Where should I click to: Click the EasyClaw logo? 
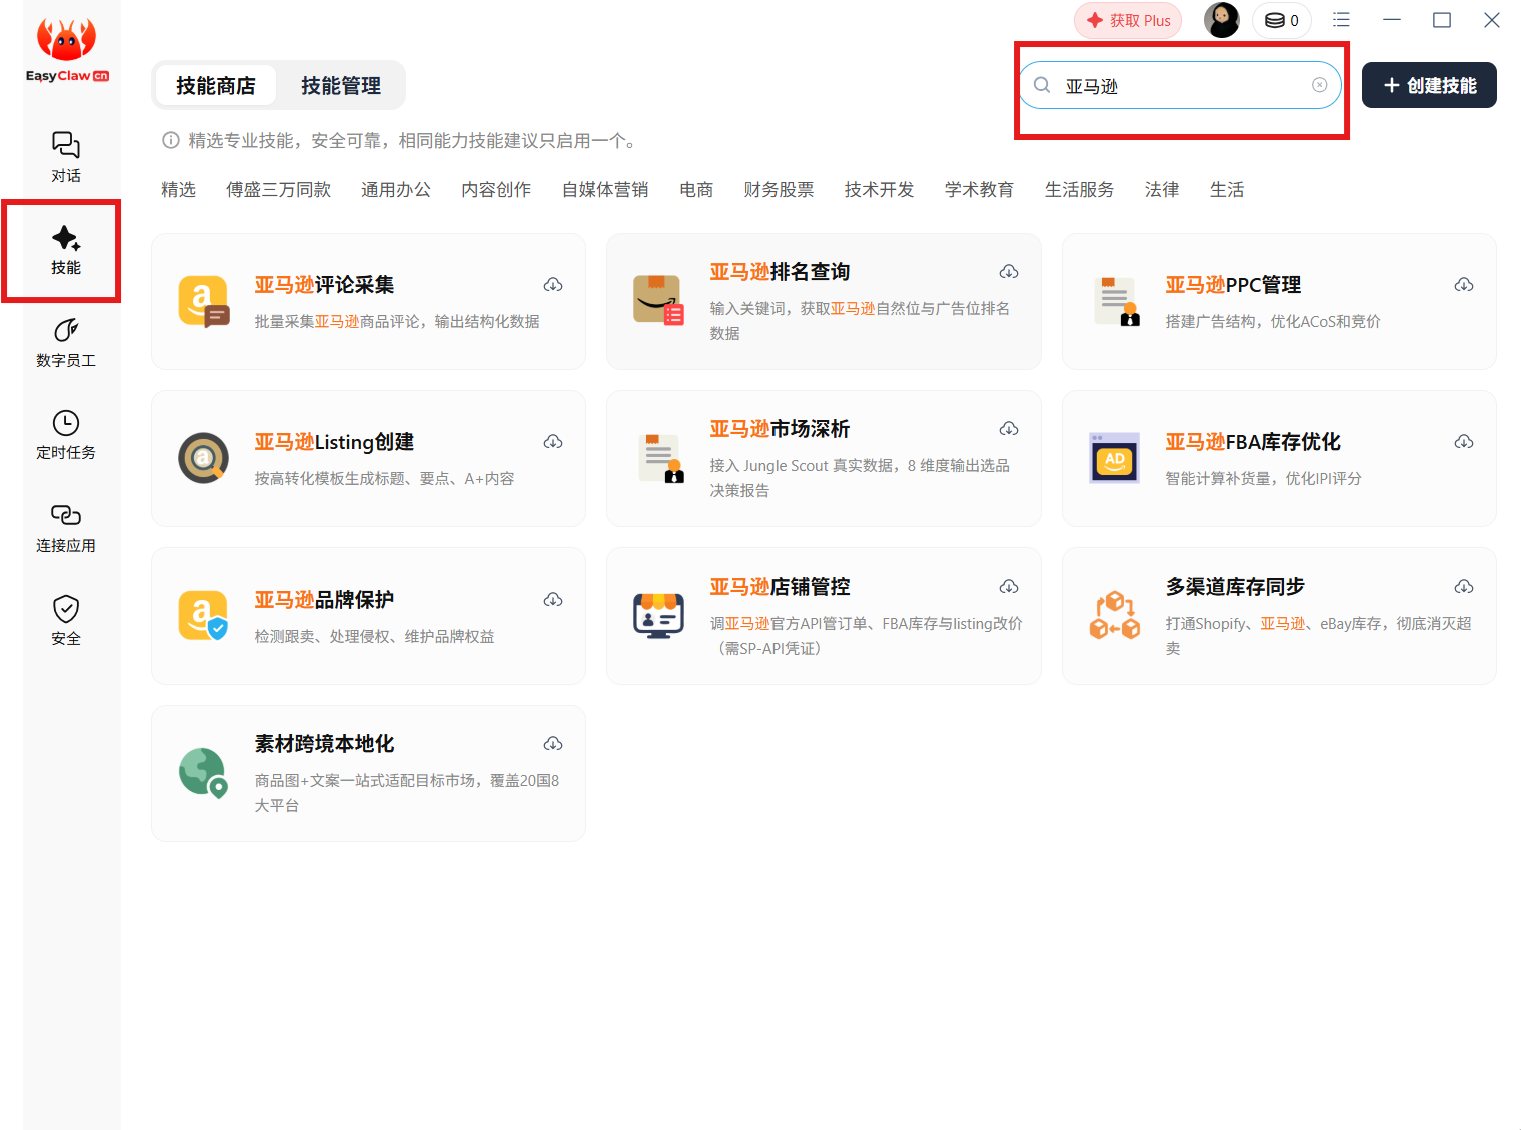point(67,50)
